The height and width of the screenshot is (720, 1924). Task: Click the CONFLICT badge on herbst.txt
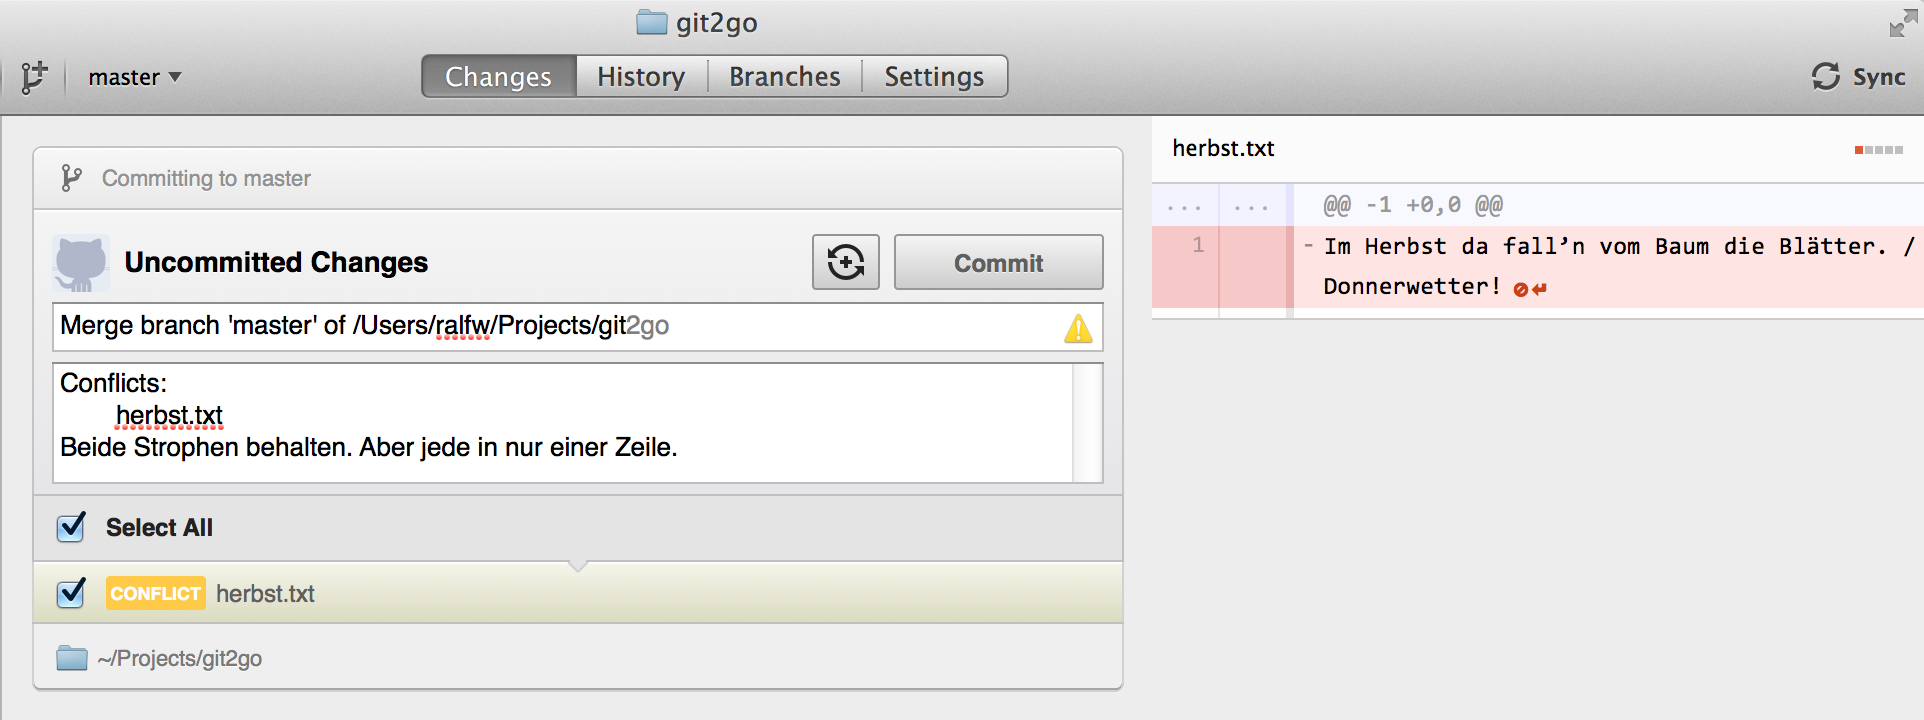[x=155, y=593]
